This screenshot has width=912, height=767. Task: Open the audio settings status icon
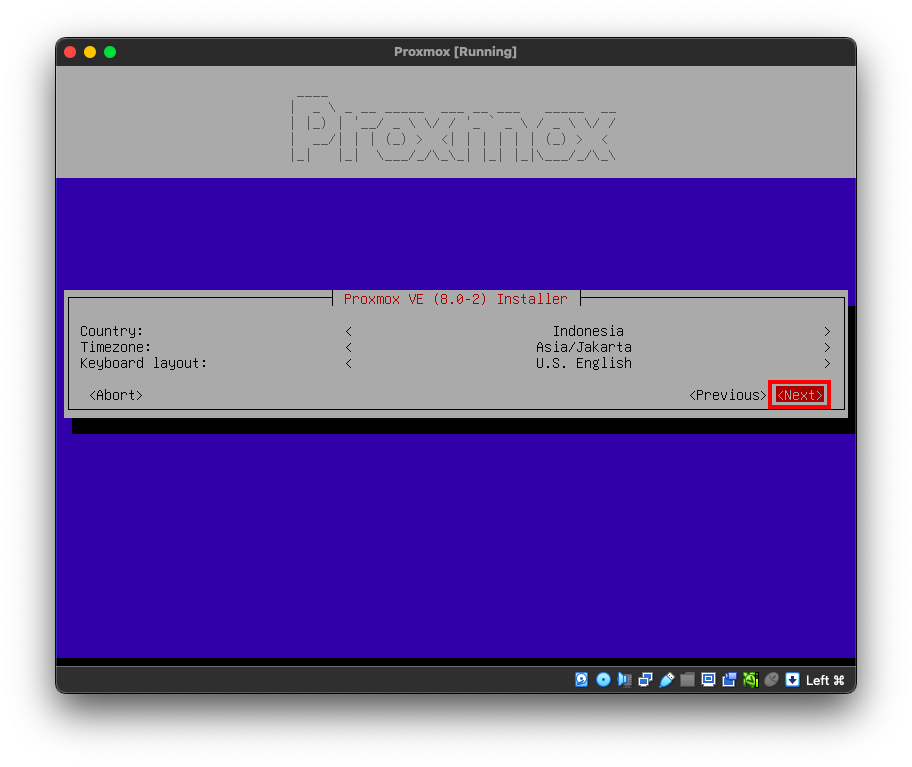click(x=624, y=680)
